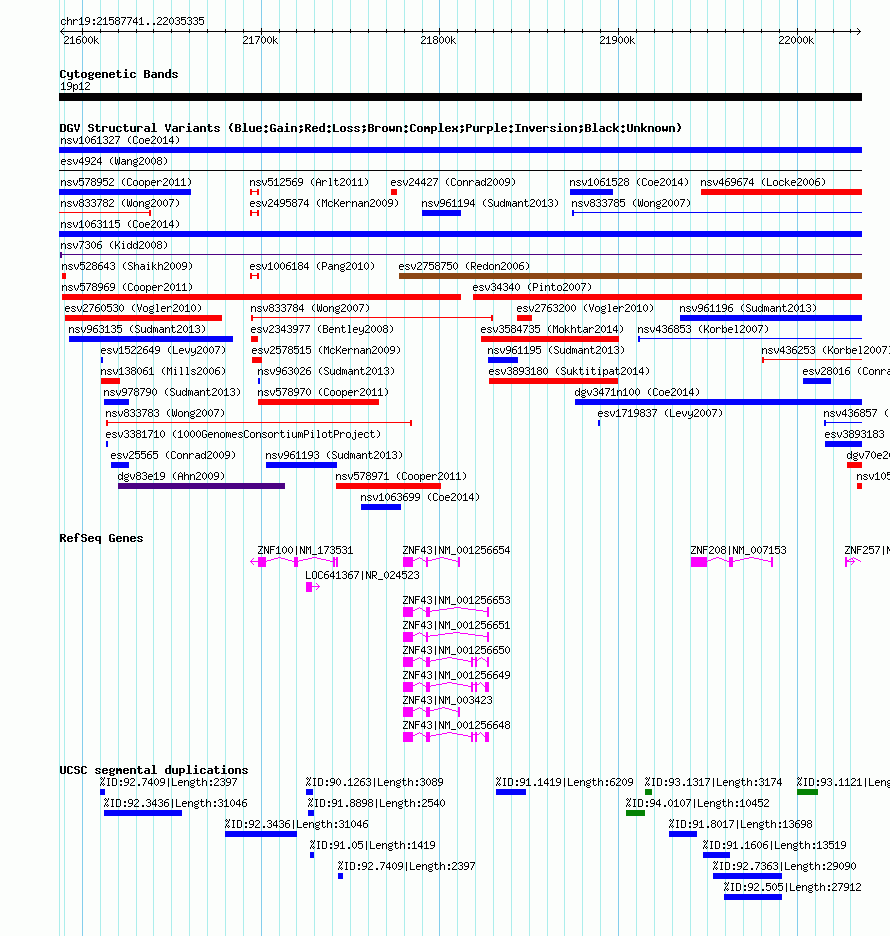Viewport: 890px width, 936px height.
Task: Select the nsv528643 (Shaikh2009) label
Action: pos(127,266)
